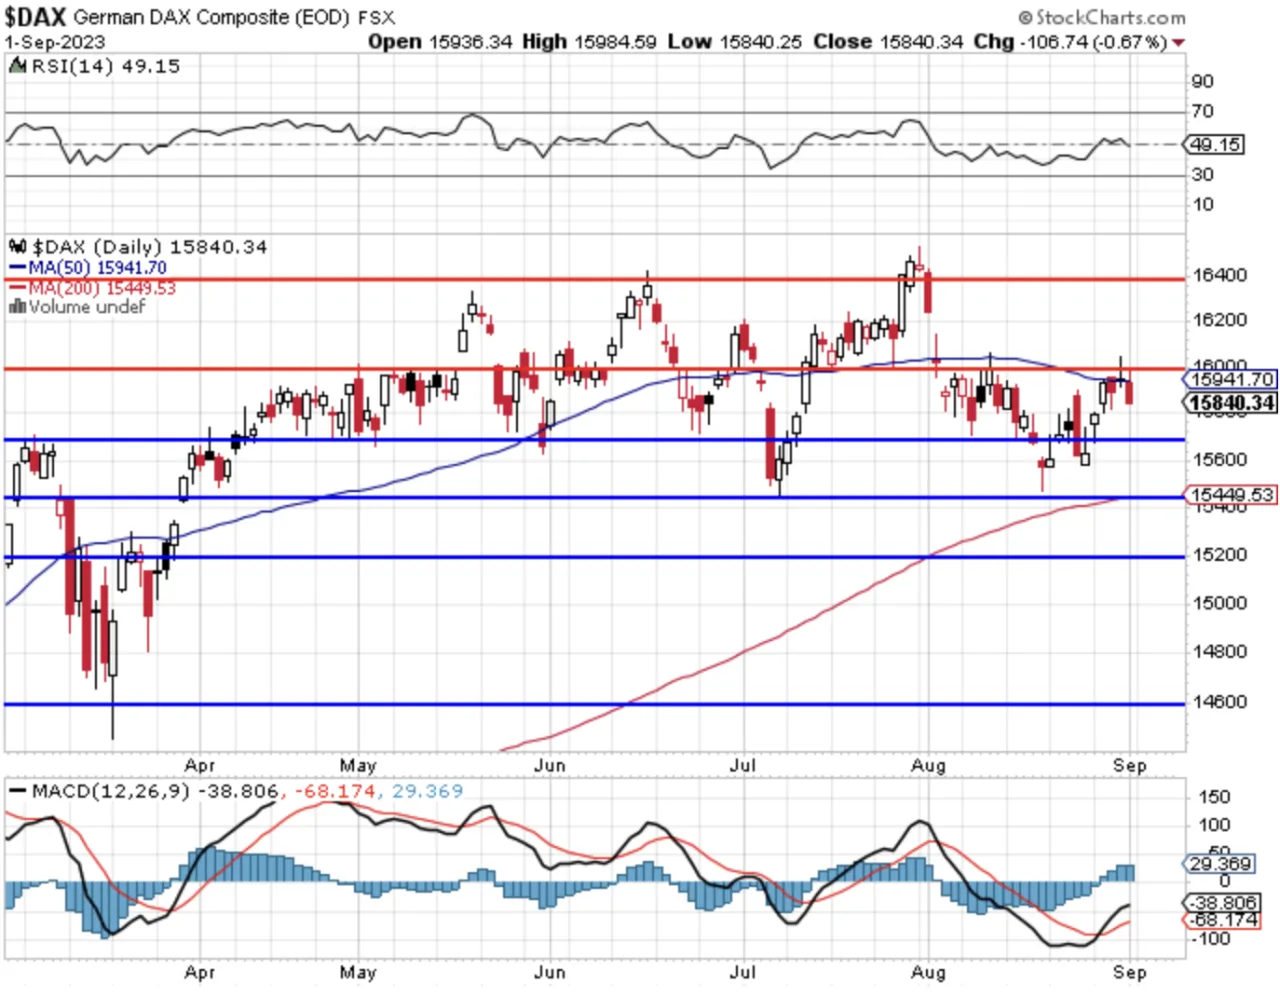Click the $DAX ticker symbol title

click(x=35, y=16)
